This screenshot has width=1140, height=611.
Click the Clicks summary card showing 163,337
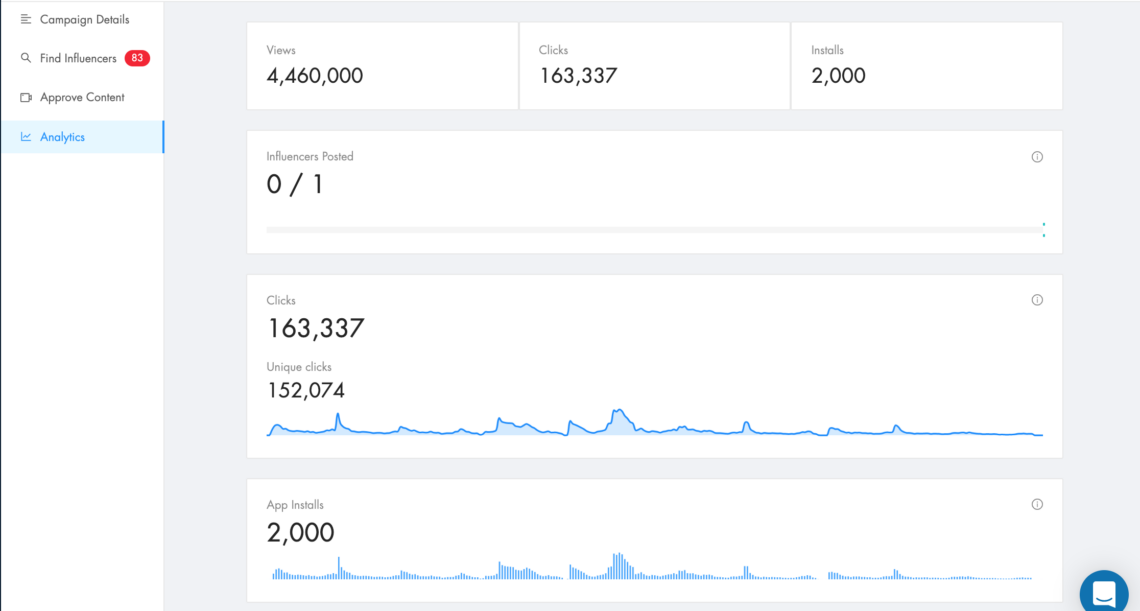click(654, 65)
